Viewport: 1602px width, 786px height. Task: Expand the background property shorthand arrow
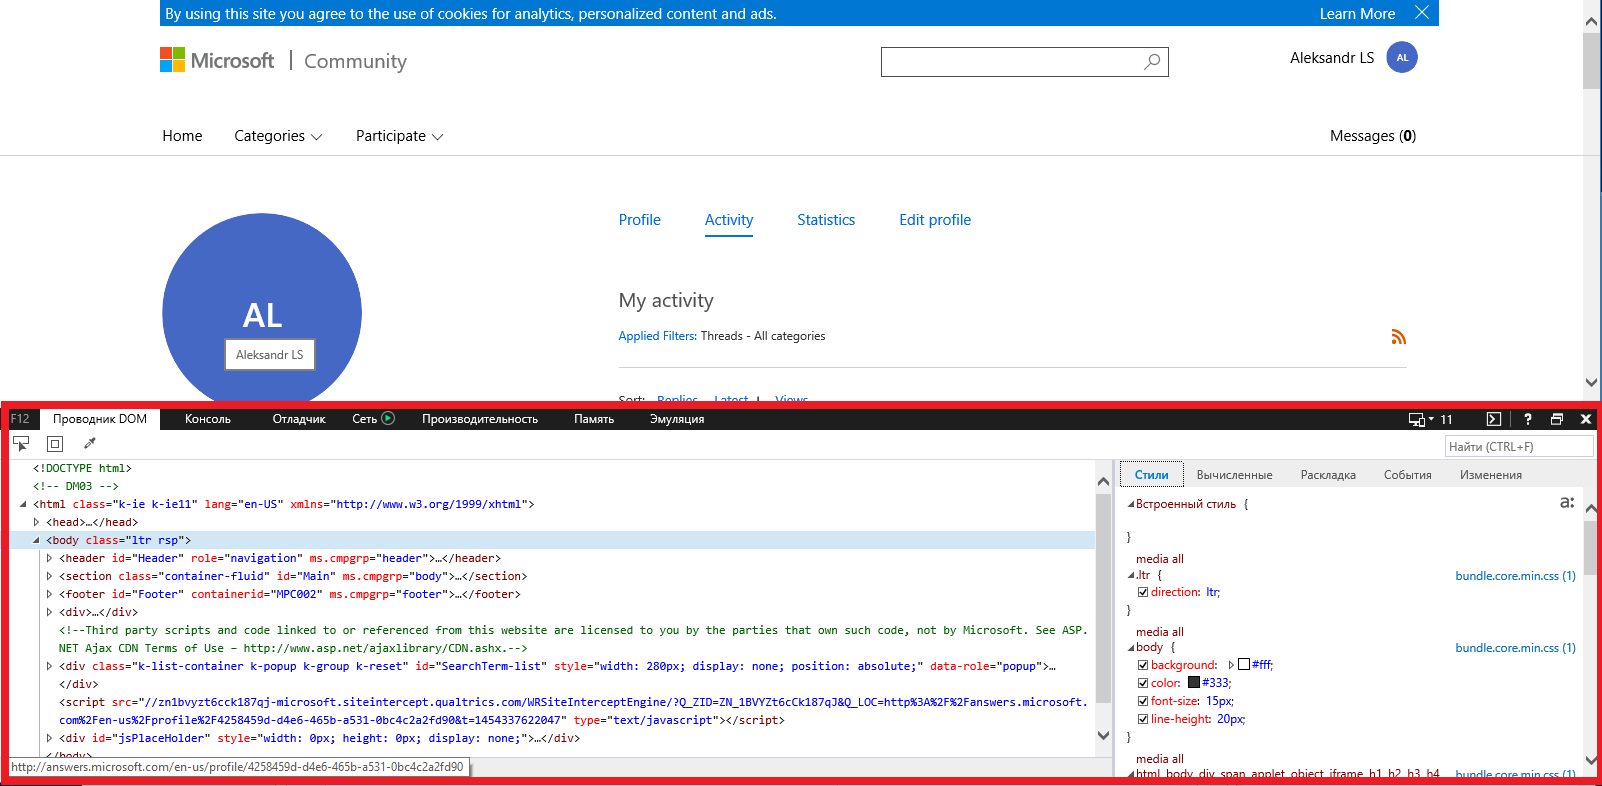1231,665
